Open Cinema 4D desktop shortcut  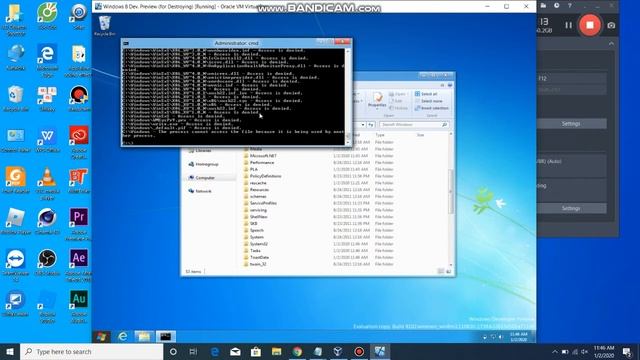click(x=47, y=222)
